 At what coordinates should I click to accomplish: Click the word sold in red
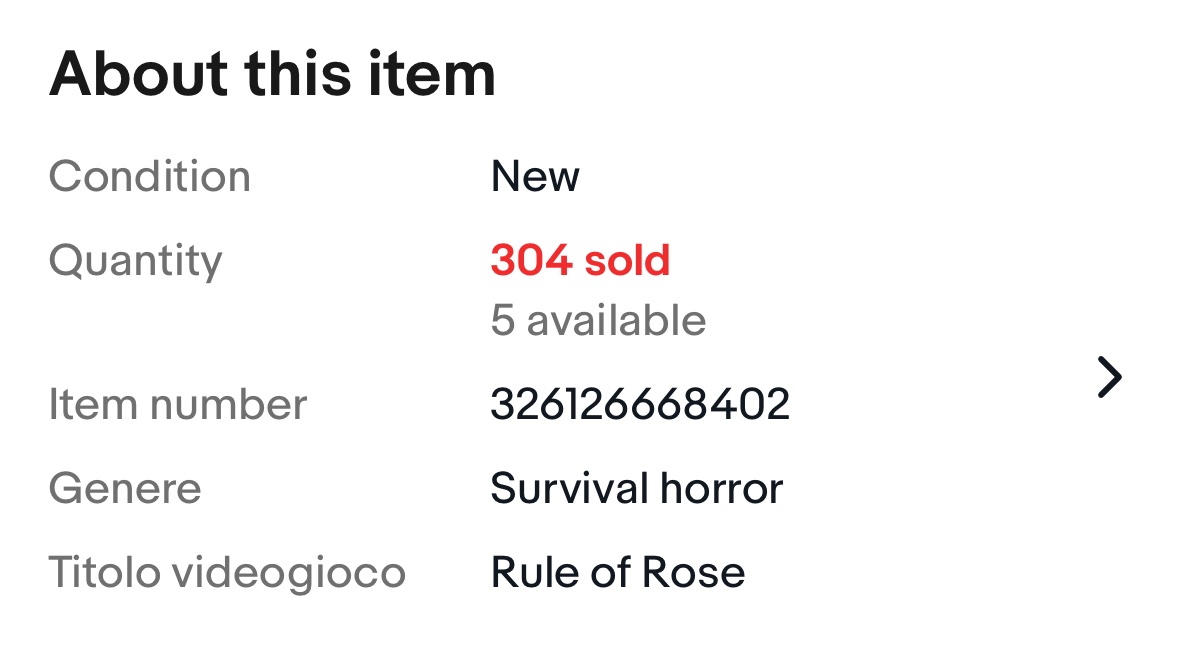[627, 260]
